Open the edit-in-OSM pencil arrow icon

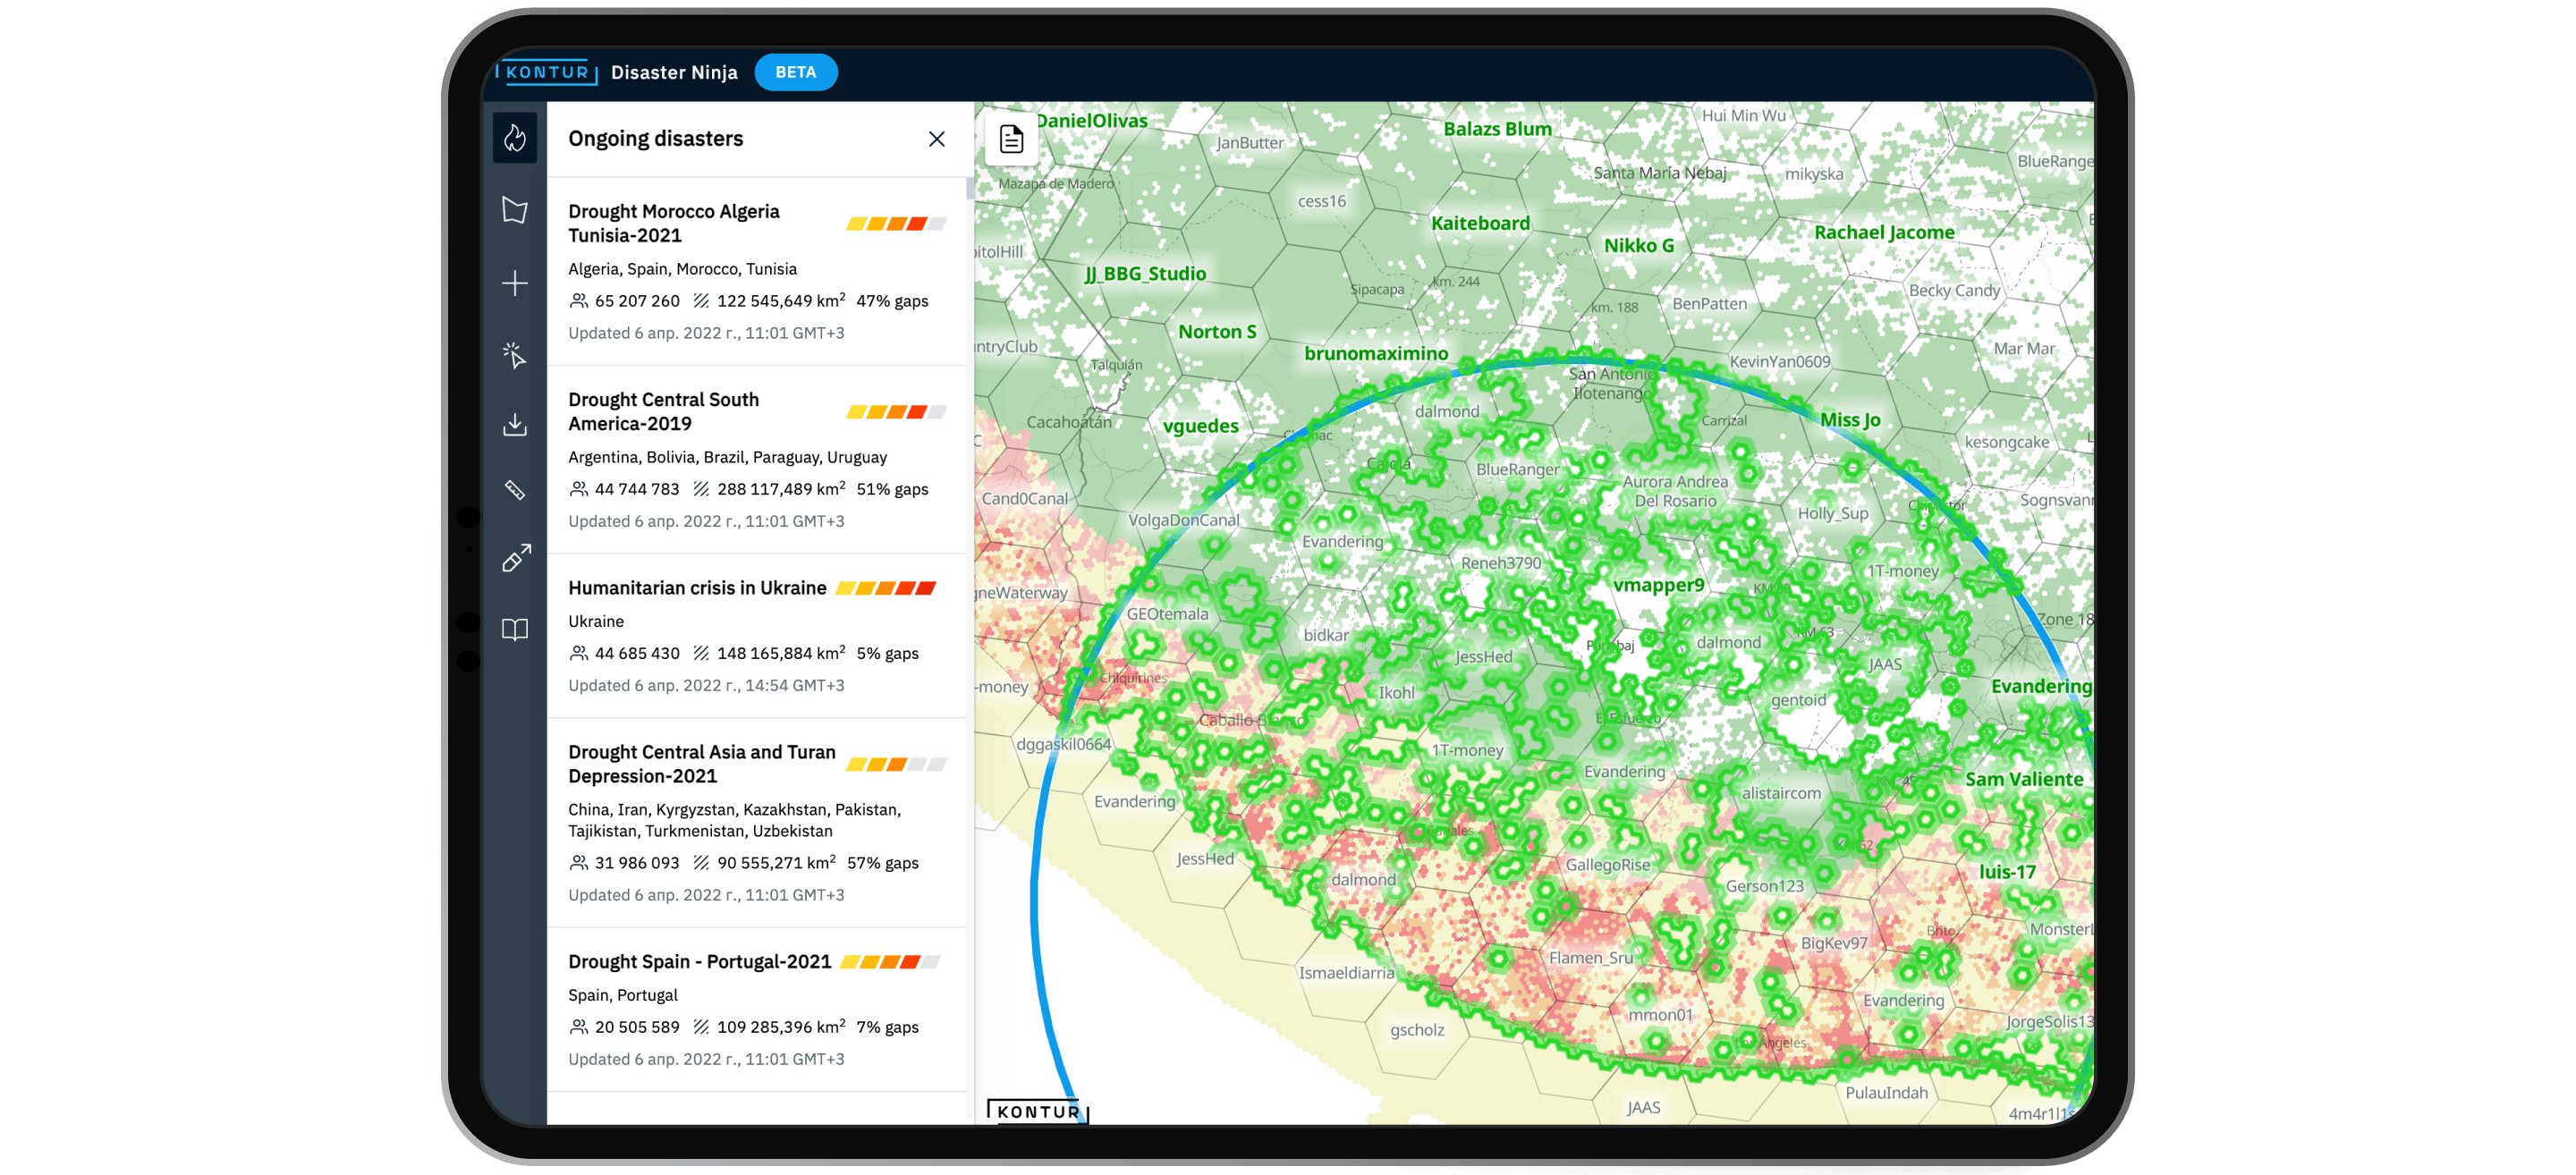(x=516, y=558)
